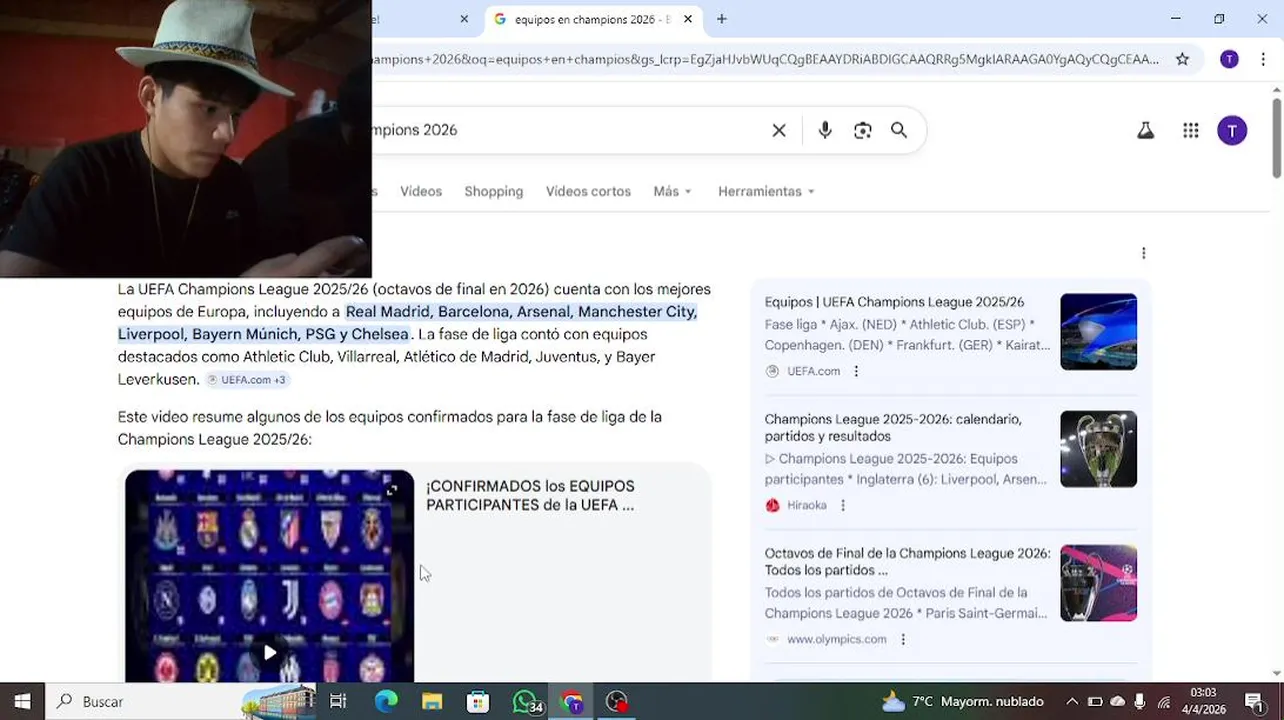The height and width of the screenshot is (720, 1284).
Task: Open the notification center icon
Action: tap(1254, 701)
